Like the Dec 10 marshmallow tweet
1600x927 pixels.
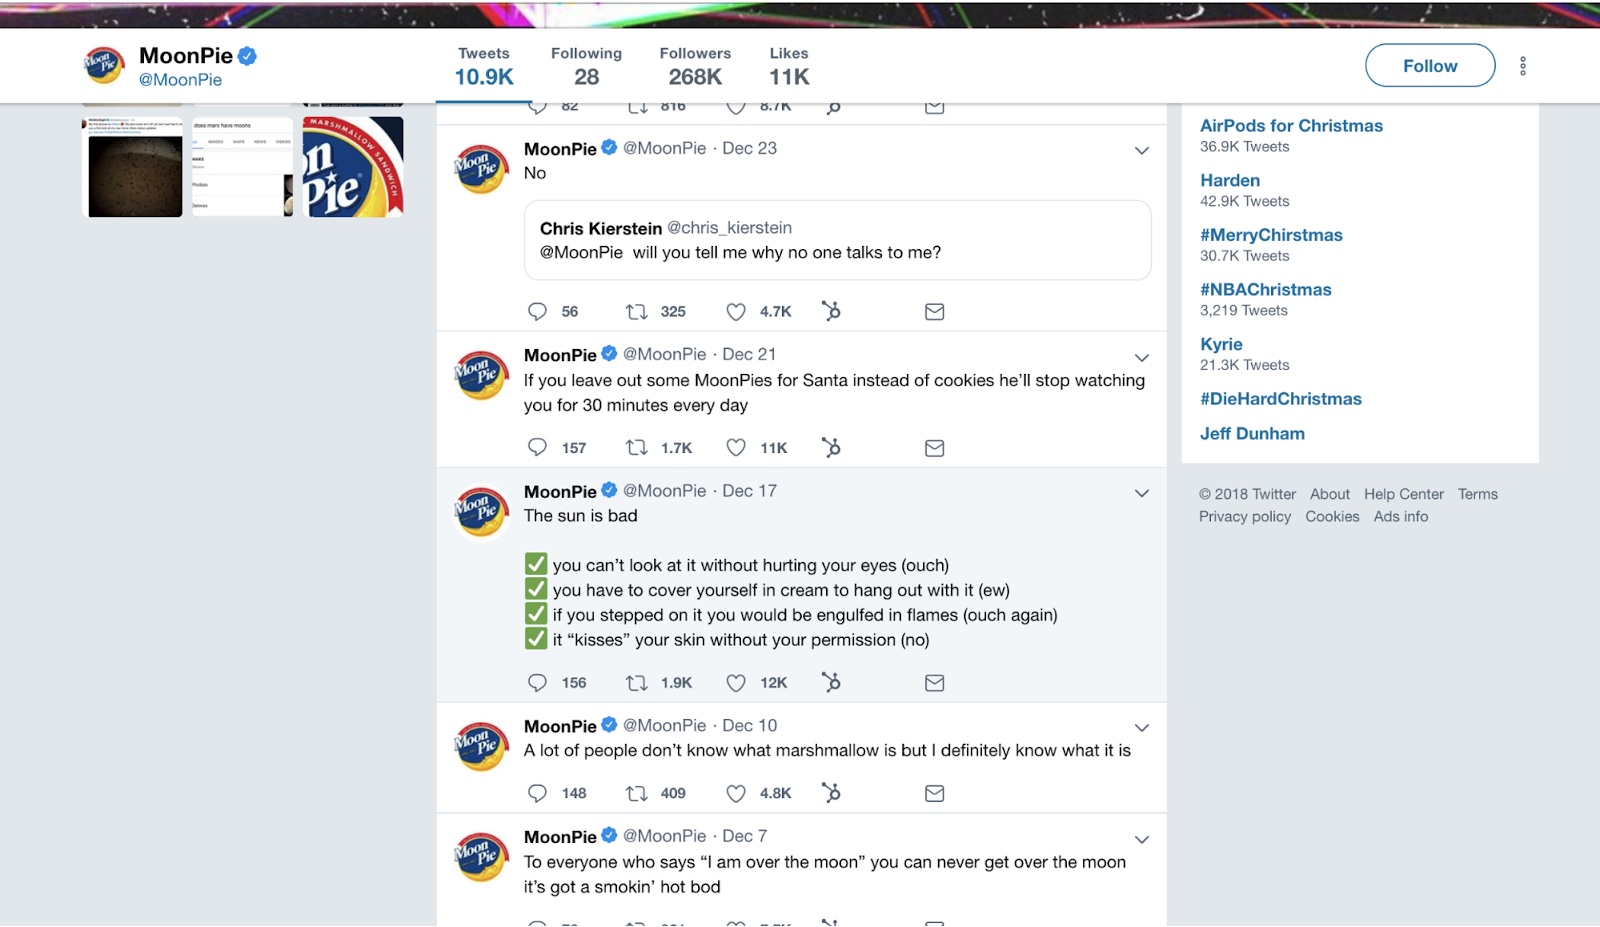736,793
